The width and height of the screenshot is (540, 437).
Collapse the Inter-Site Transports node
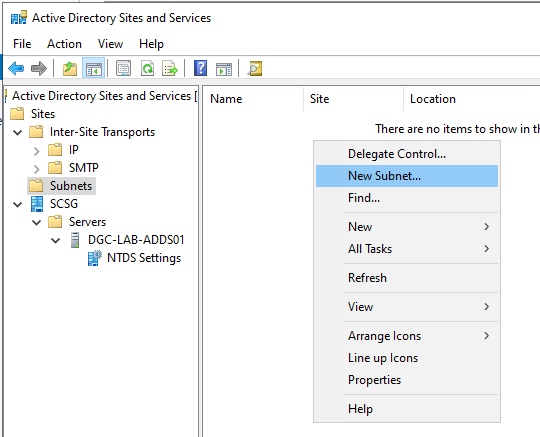pyautogui.click(x=18, y=132)
